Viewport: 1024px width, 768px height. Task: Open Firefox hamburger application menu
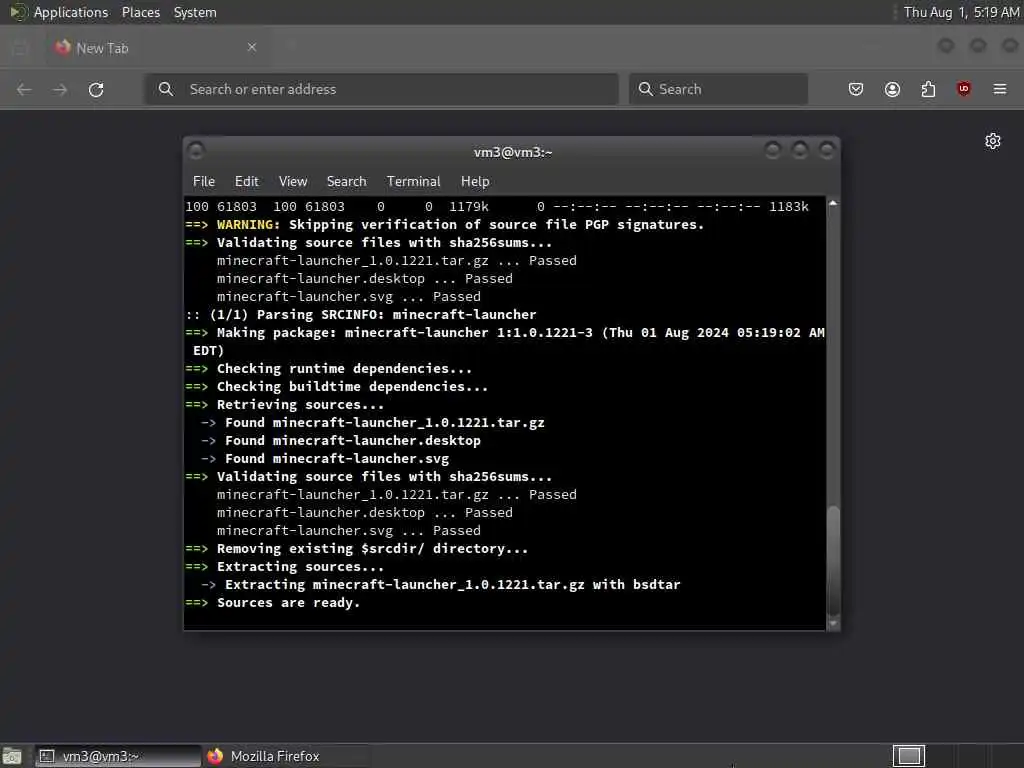coord(1000,89)
